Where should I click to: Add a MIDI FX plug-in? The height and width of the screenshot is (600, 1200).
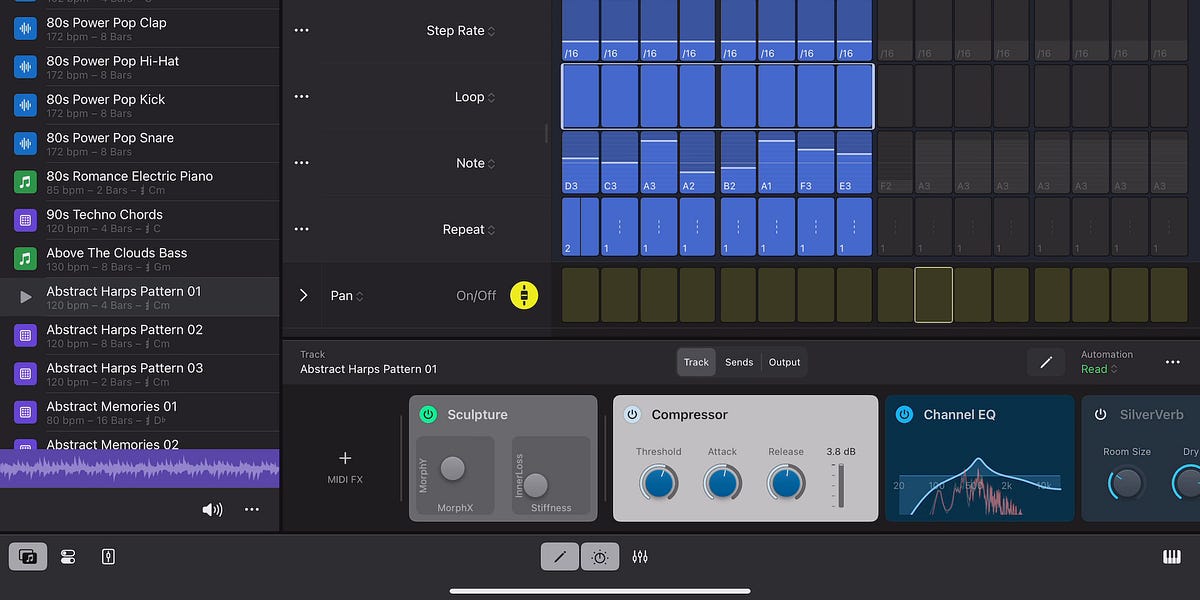click(x=345, y=467)
